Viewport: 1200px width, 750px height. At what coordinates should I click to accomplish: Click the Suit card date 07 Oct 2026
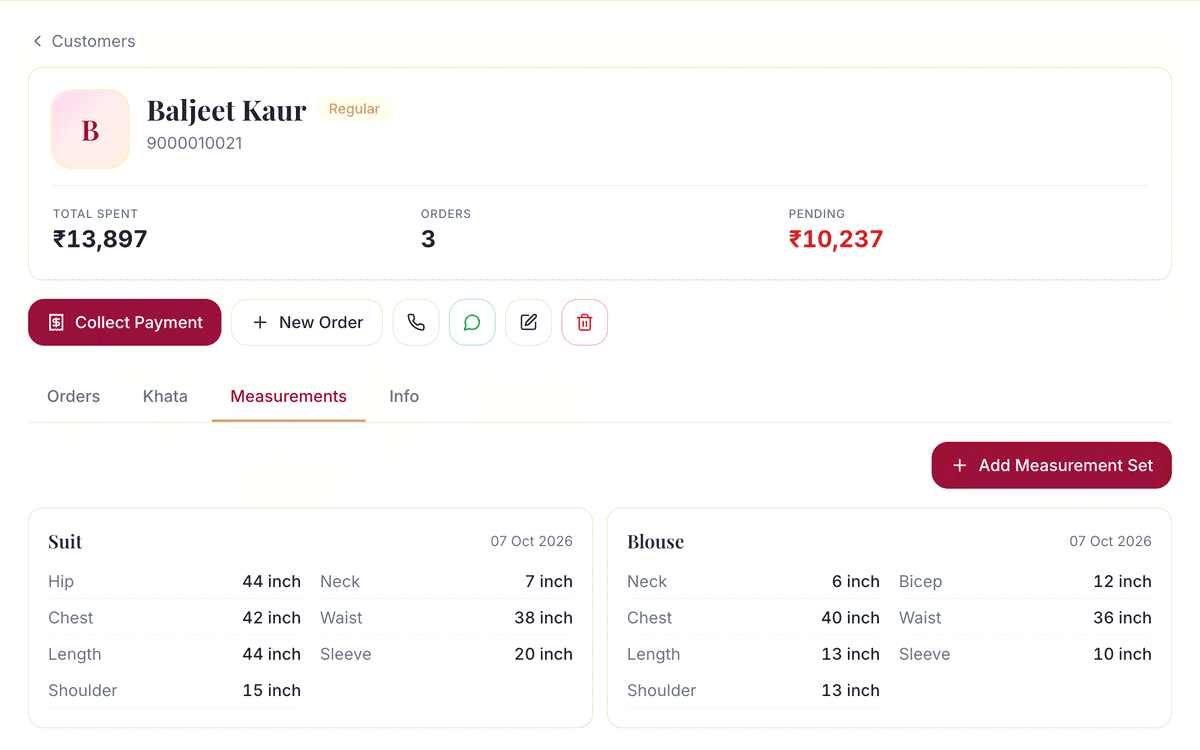coord(532,541)
